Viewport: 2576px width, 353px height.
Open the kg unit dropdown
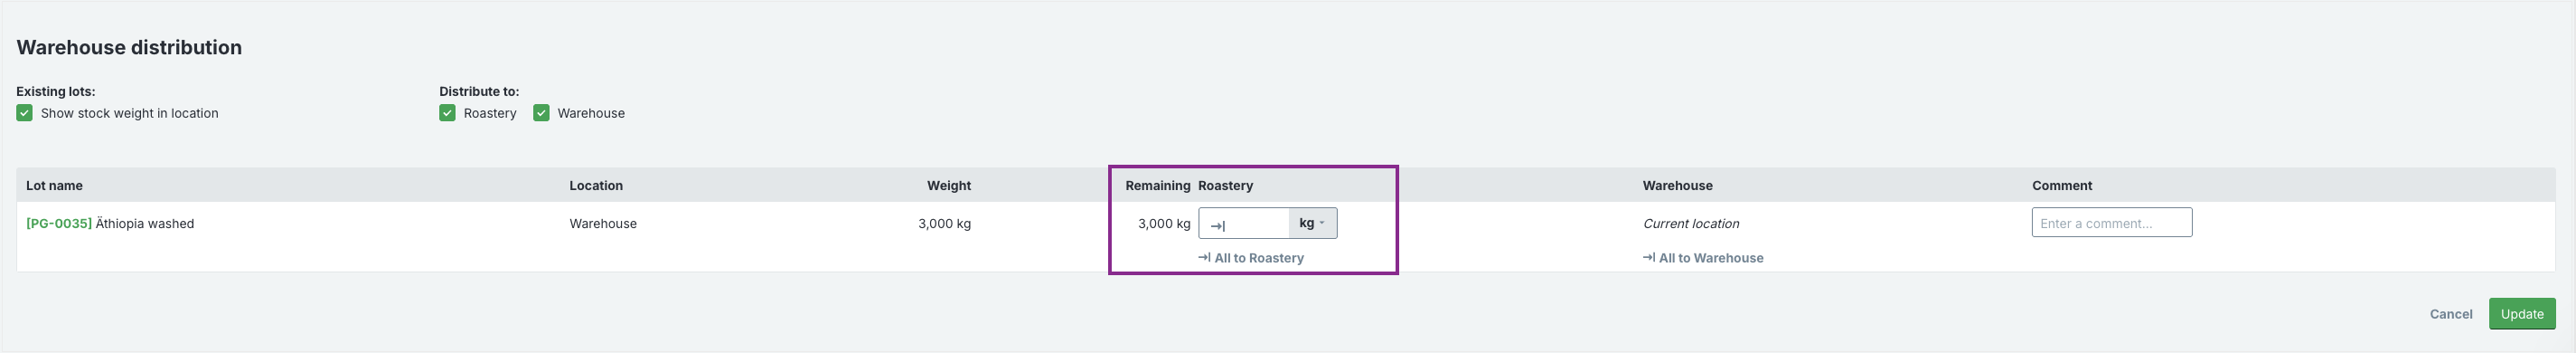(1312, 223)
